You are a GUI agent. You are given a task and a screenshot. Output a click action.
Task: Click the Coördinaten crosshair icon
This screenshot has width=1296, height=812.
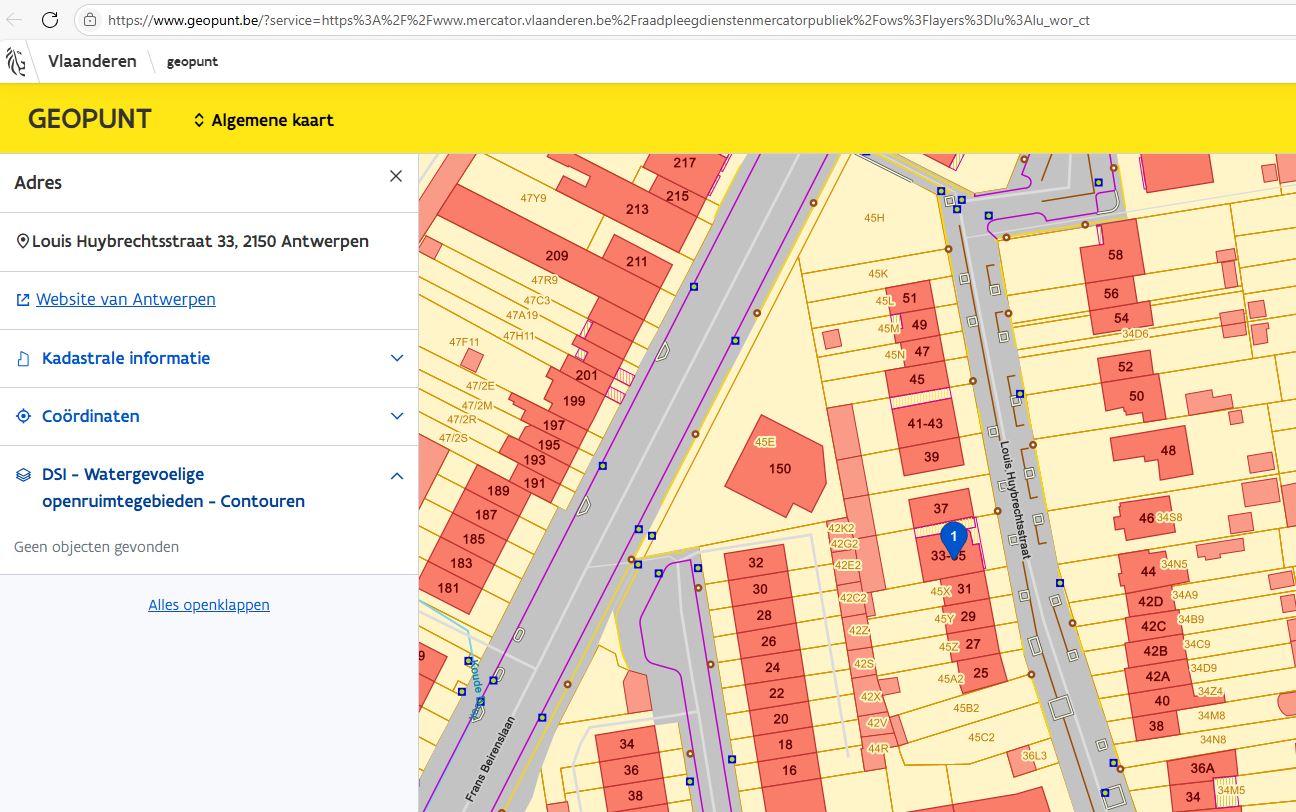tap(23, 416)
